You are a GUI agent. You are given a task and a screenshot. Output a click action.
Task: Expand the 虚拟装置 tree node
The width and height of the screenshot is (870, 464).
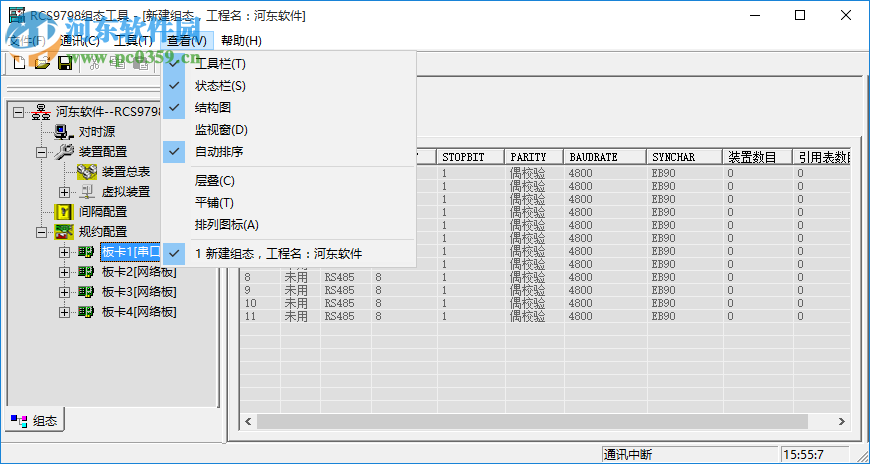point(64,192)
